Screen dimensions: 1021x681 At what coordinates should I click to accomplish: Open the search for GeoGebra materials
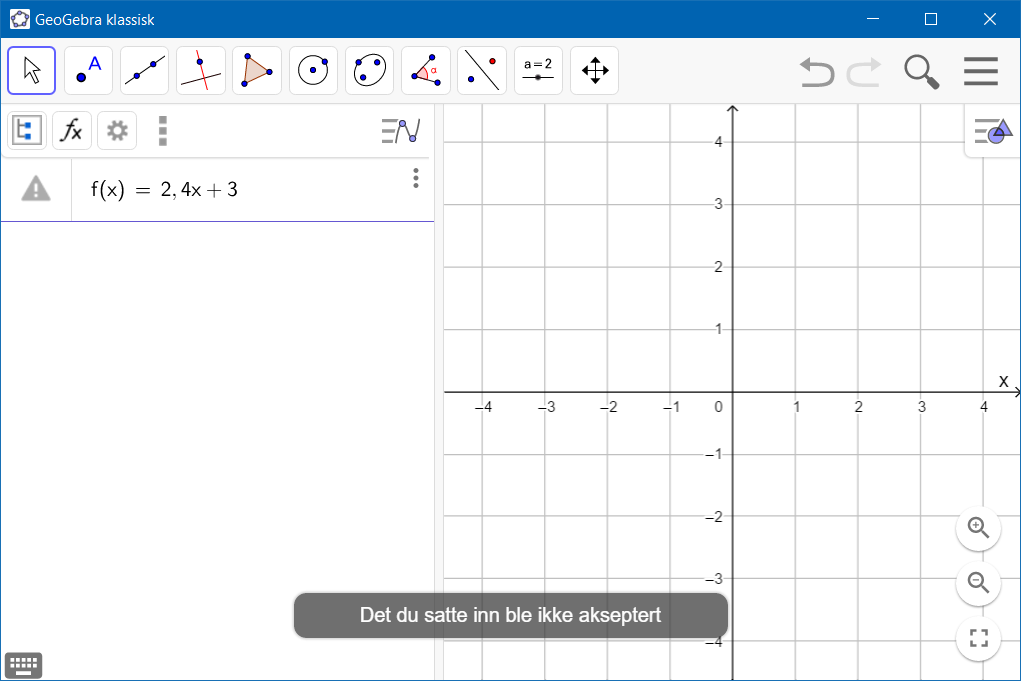click(920, 70)
